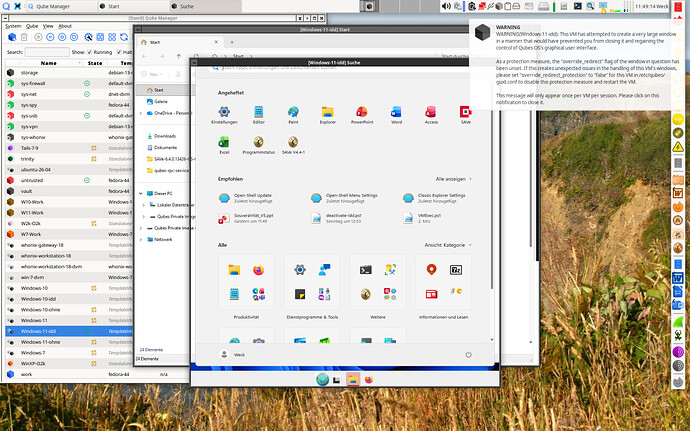690x431 pixels.
Task: Open Produktivität app category folder
Action: 246,282
